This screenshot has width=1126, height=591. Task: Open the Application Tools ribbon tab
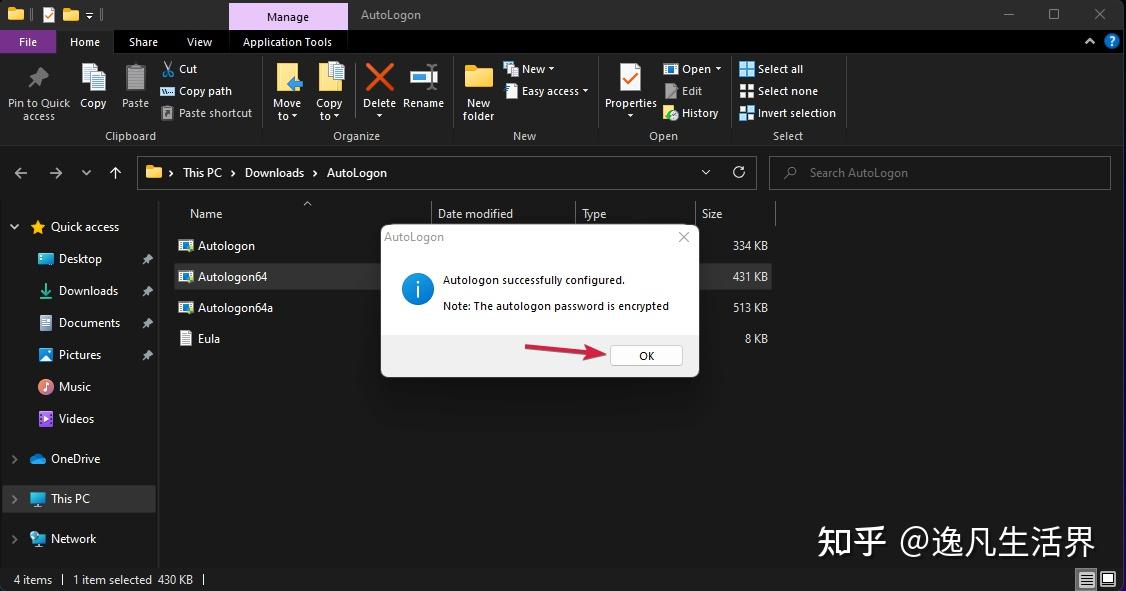click(x=288, y=42)
